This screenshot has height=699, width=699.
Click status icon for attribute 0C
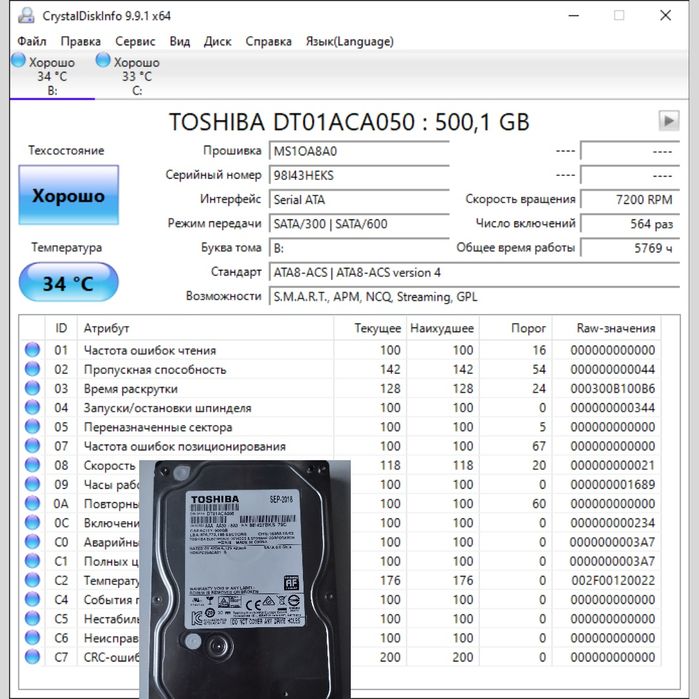coord(32,522)
